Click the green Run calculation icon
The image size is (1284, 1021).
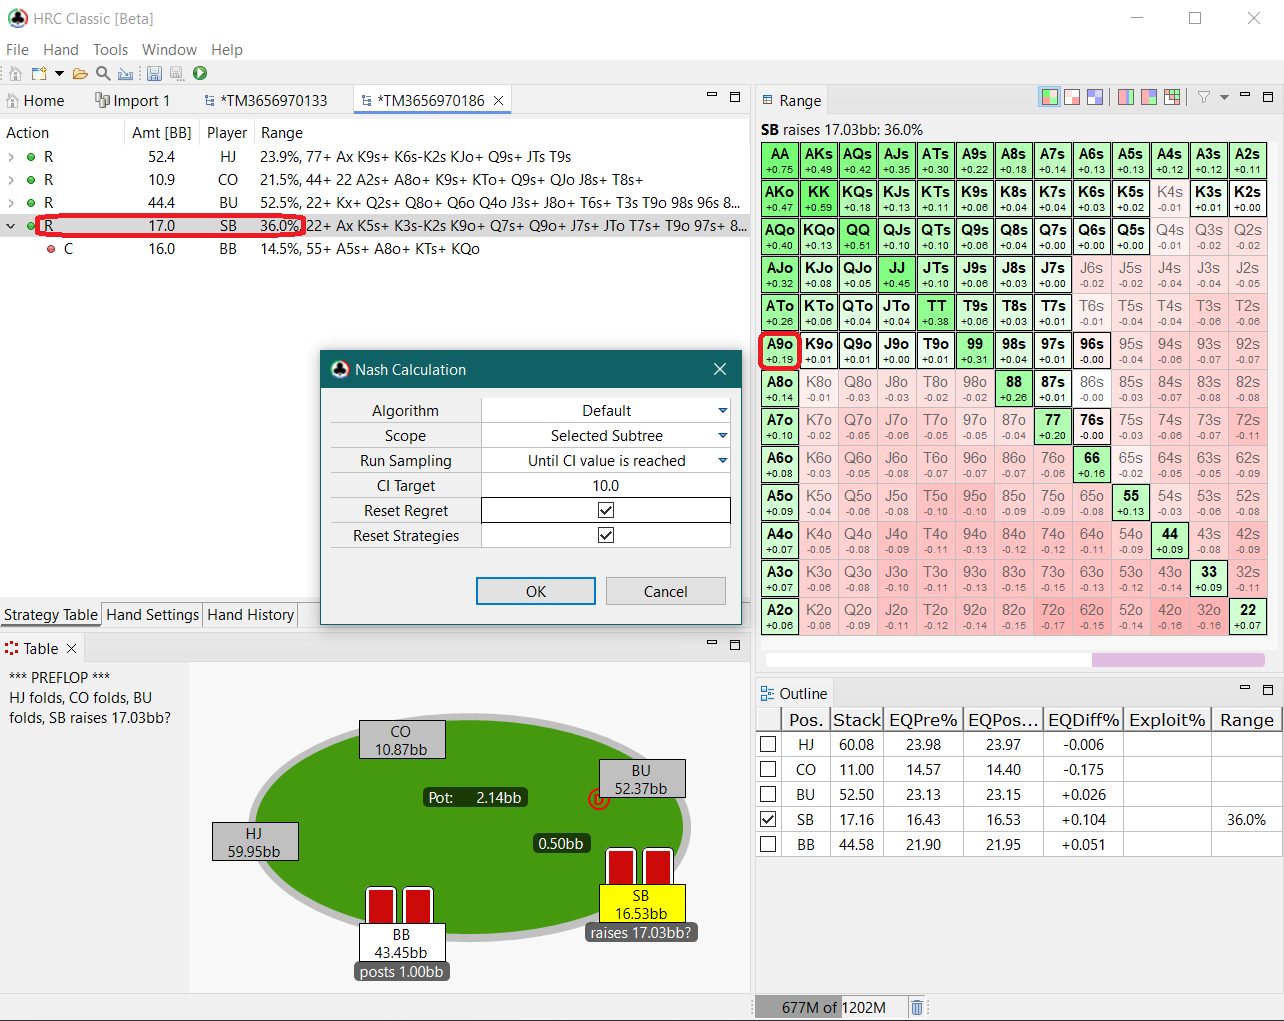coord(200,73)
